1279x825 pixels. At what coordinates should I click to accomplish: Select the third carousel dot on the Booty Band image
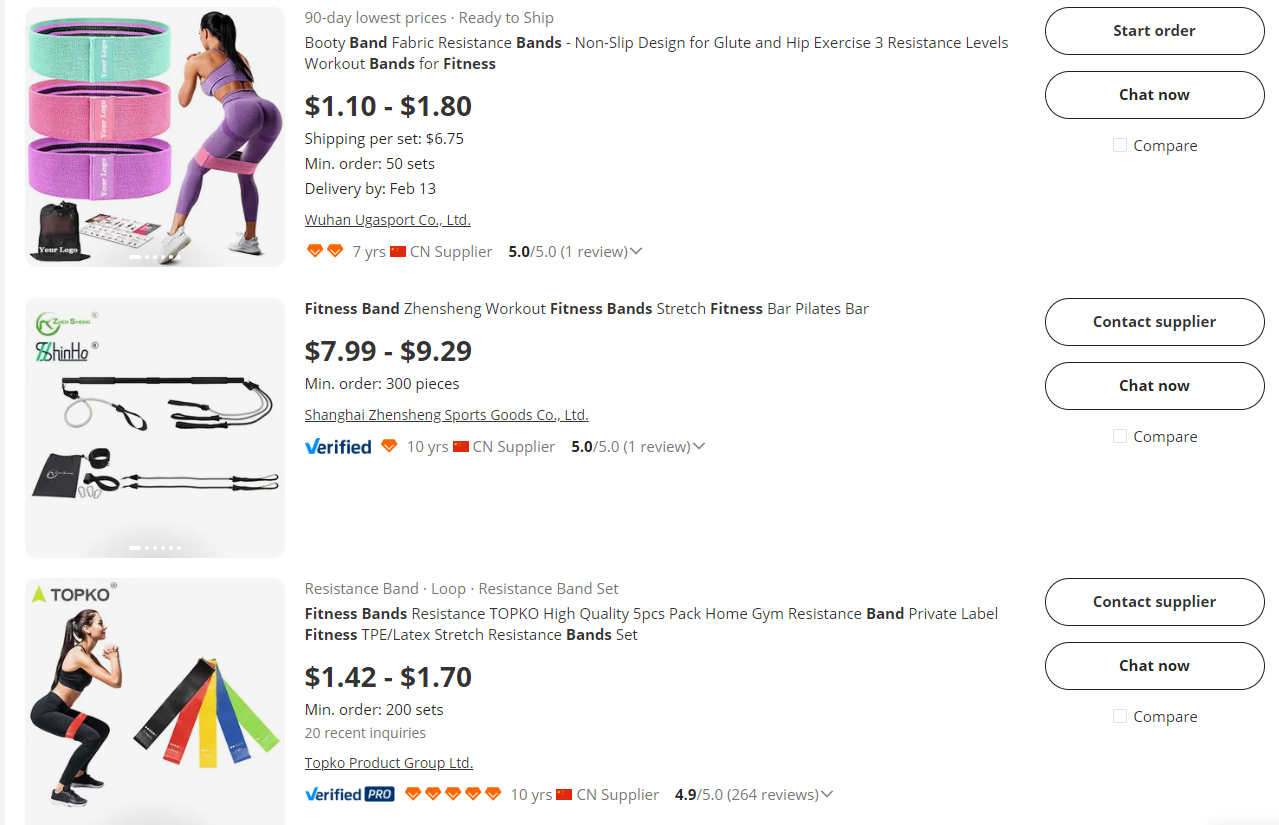click(x=153, y=257)
